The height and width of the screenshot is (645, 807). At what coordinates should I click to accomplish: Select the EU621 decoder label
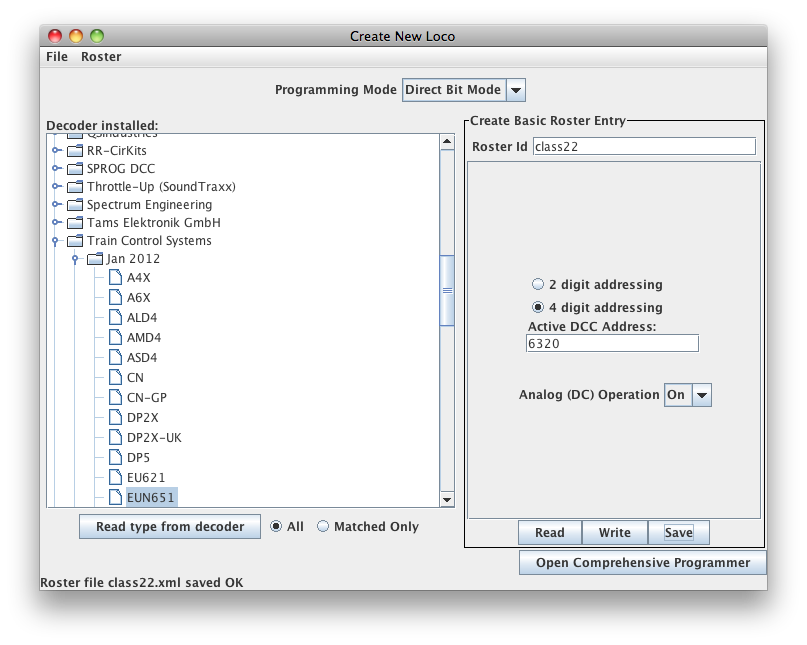click(x=146, y=478)
